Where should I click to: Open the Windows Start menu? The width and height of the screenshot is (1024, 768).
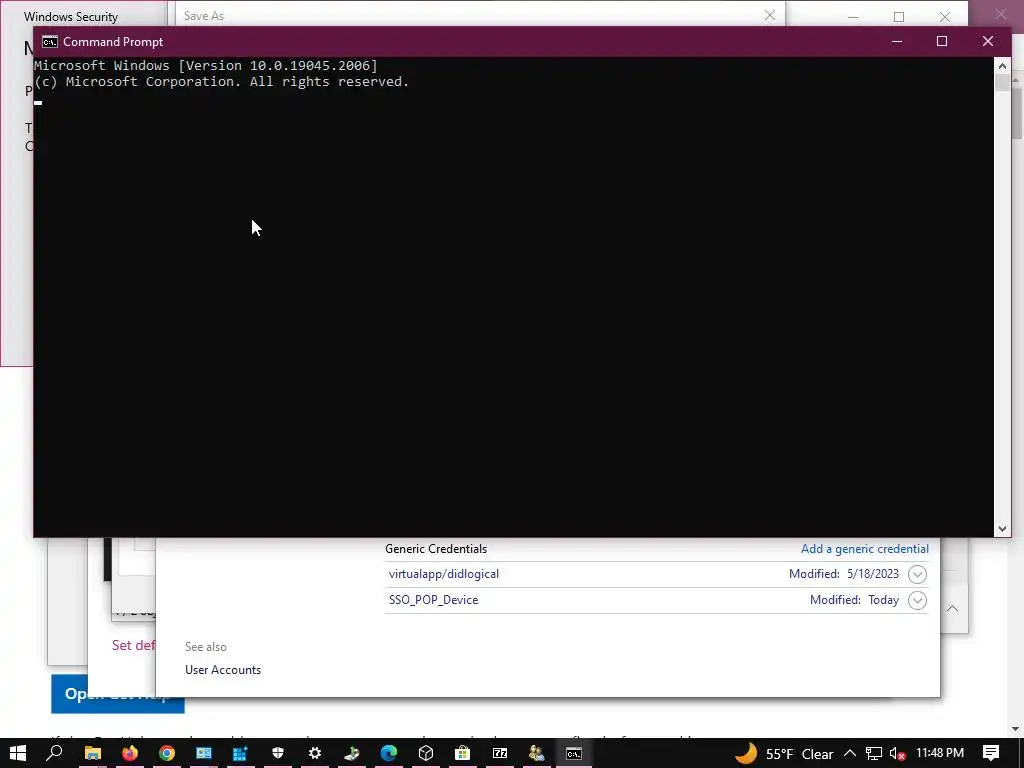point(18,753)
